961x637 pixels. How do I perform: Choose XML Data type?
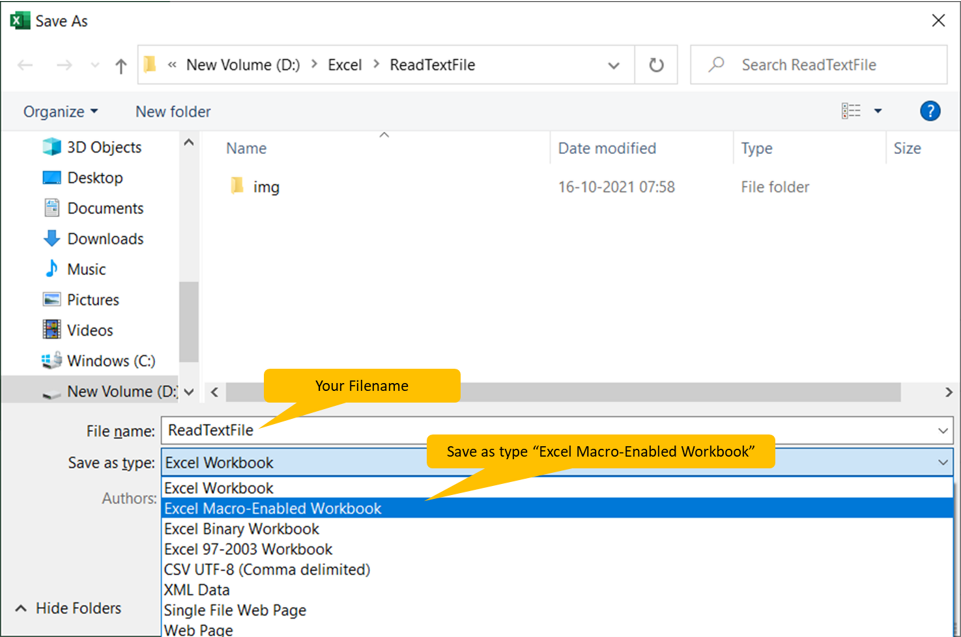[557, 590]
